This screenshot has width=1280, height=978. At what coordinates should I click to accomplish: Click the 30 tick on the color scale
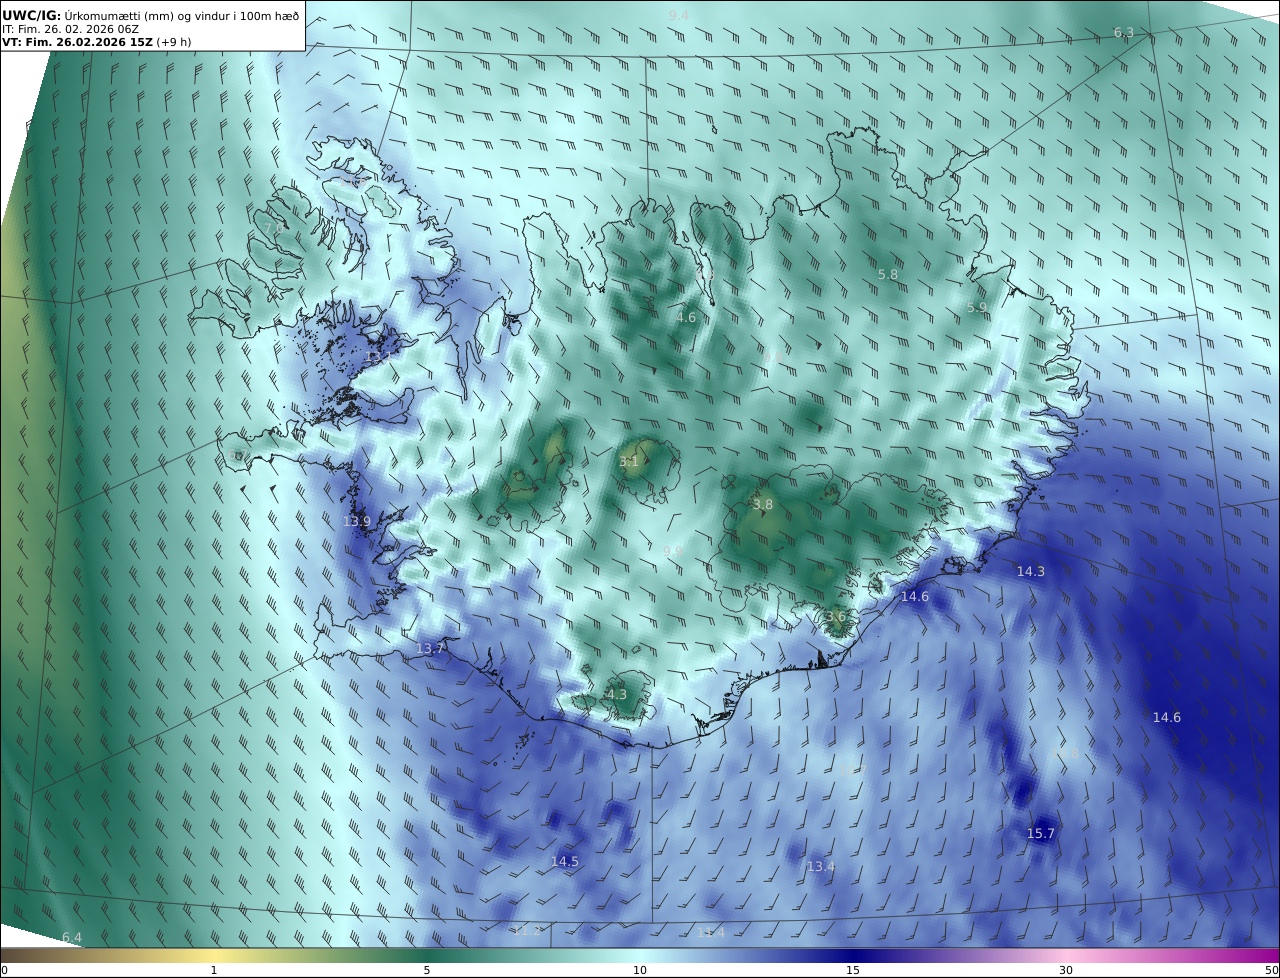click(1066, 970)
